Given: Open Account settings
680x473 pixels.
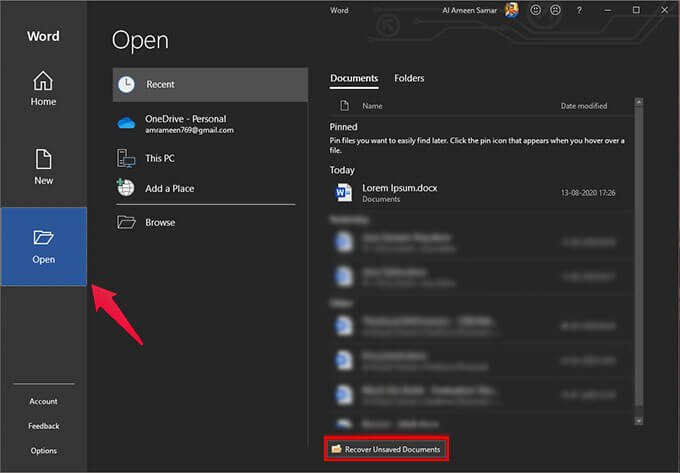Looking at the screenshot, I should [x=43, y=401].
